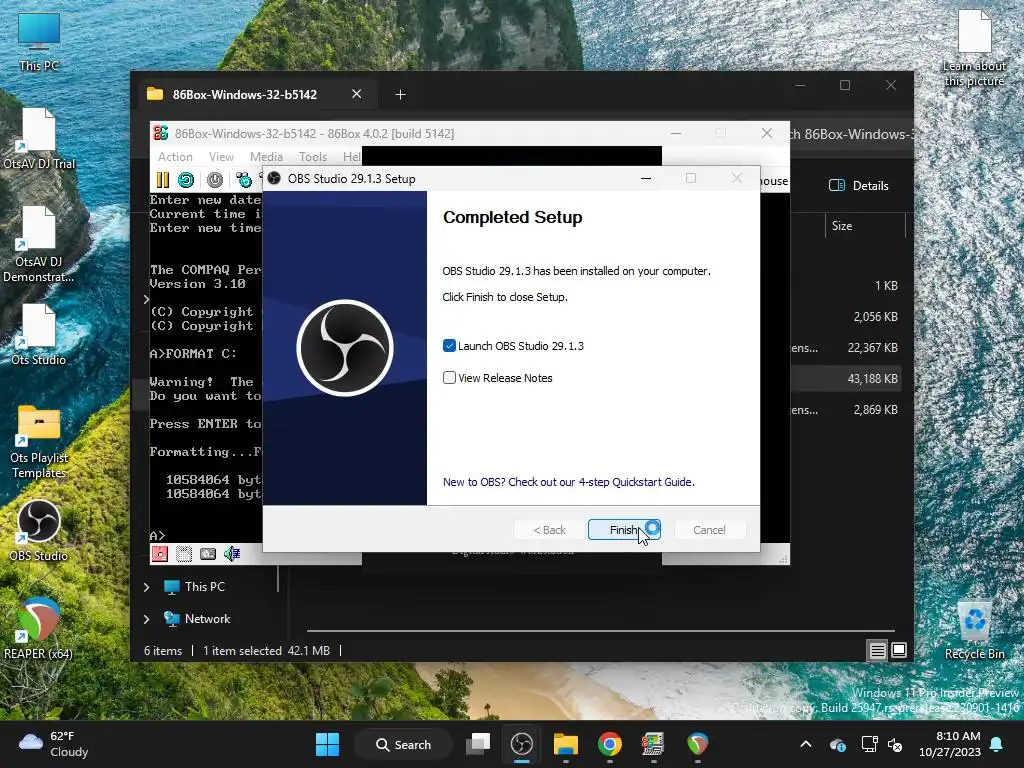Select the REAPER (x64) desktop shortcut
Image resolution: width=1024 pixels, height=768 pixels.
[39, 628]
